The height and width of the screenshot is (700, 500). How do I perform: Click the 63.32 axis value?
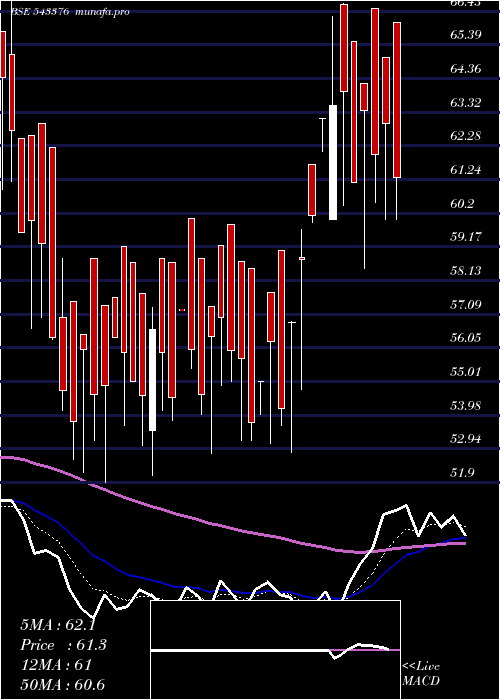(x=466, y=103)
